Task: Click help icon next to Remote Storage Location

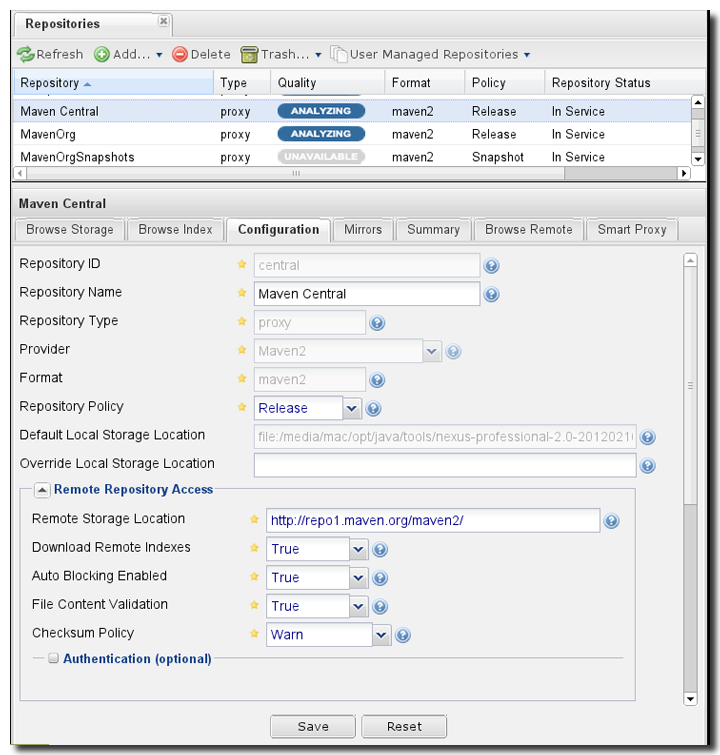Action: pos(611,521)
